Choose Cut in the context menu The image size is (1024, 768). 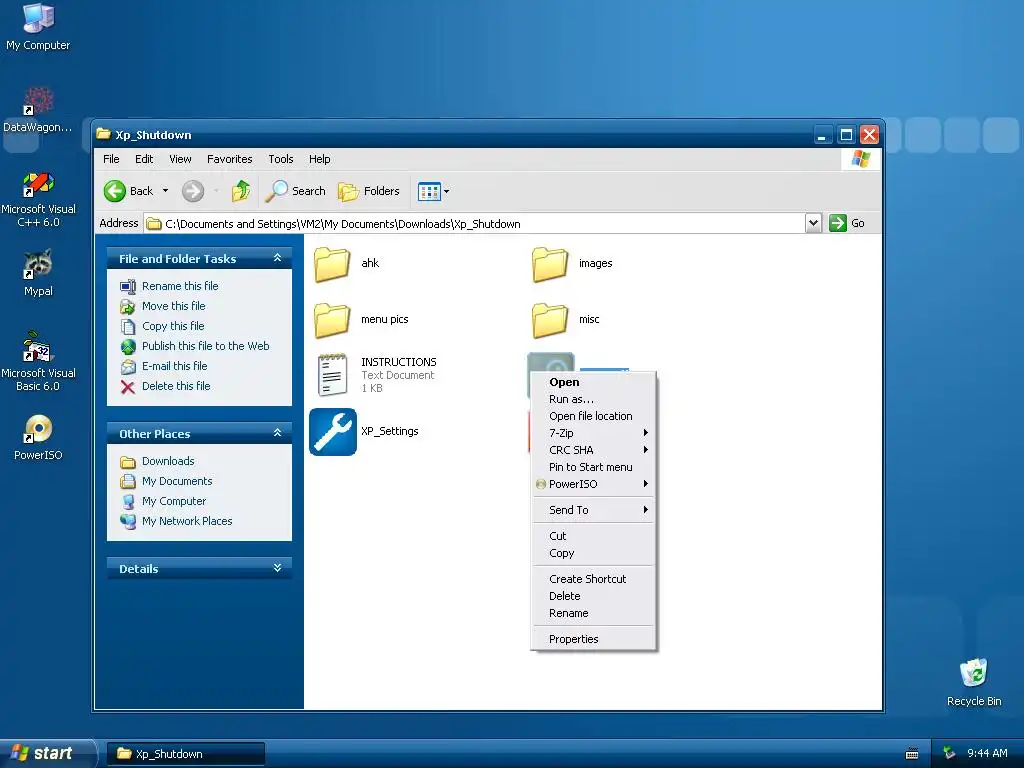[x=593, y=536]
